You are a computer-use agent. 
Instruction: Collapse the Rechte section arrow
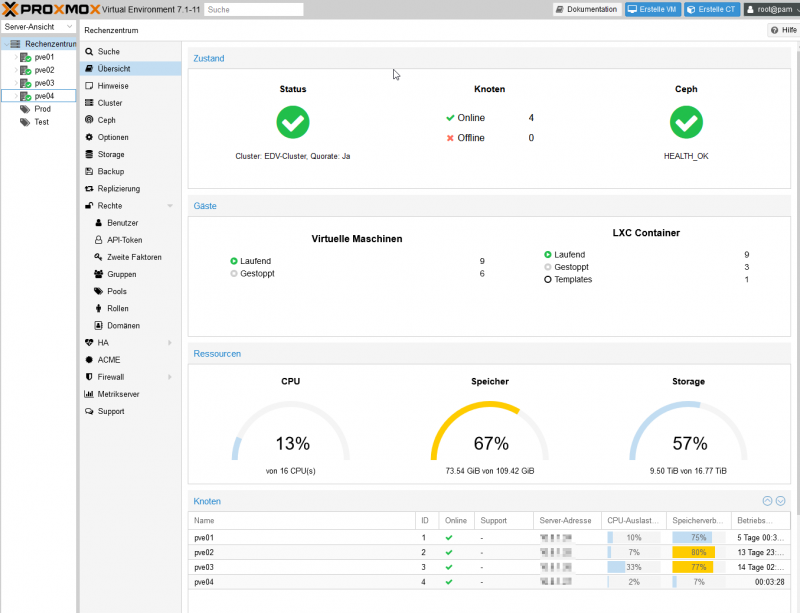click(170, 206)
